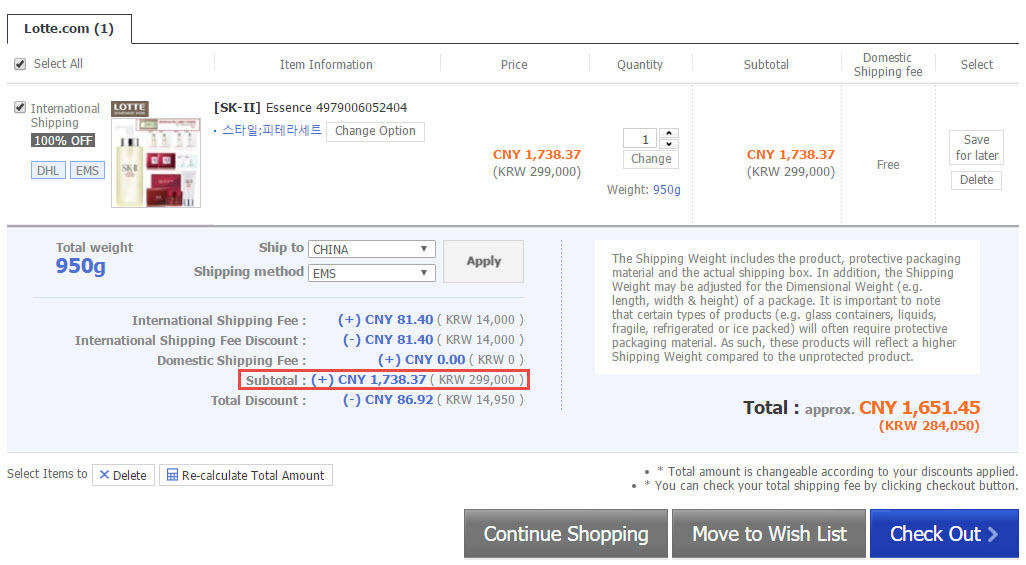
Task: Click the EMS shipping badge
Action: click(87, 170)
